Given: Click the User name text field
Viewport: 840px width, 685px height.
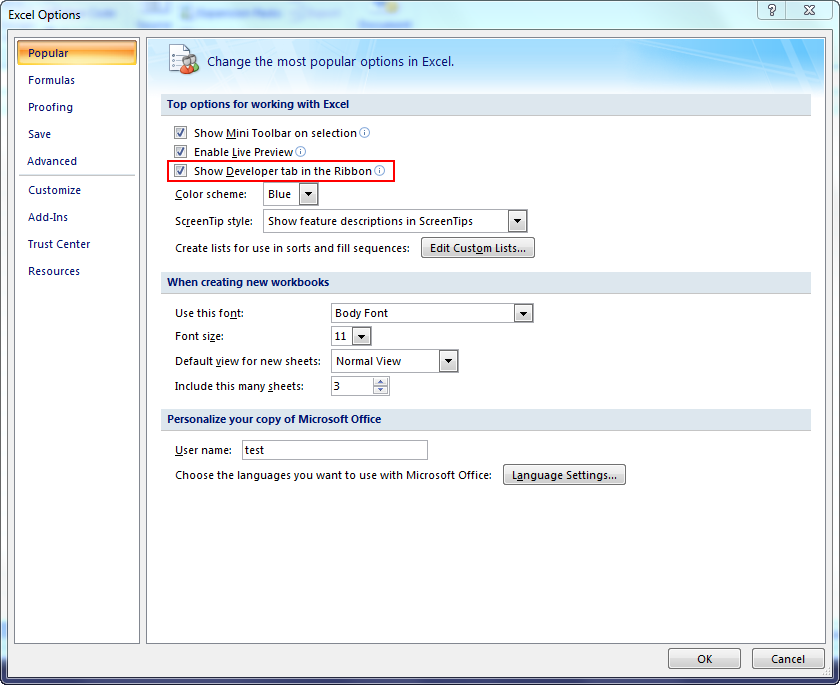Looking at the screenshot, I should click(x=335, y=450).
